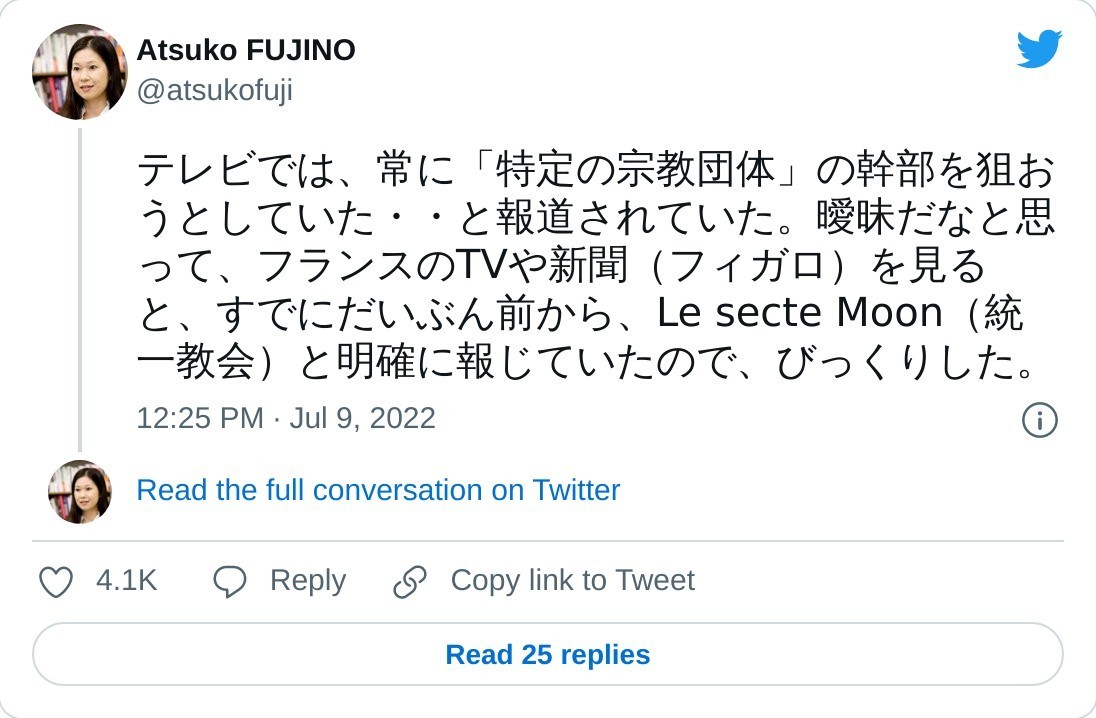1096x718 pixels.
Task: Visit the @atsukofuji handle
Action: point(214,91)
